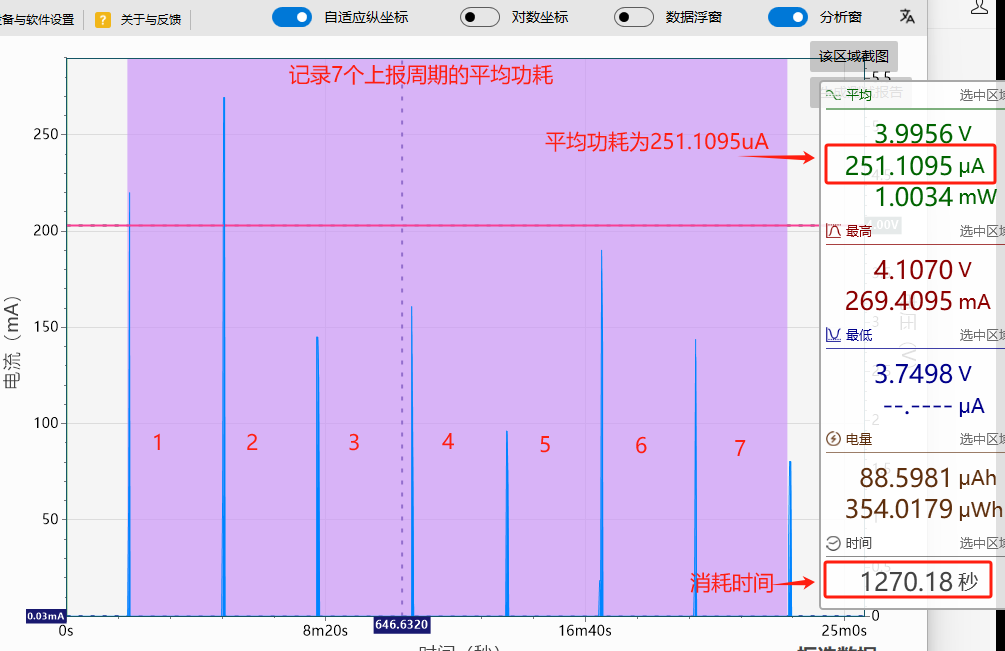Click the 25m0s time axis label
This screenshot has width=1005, height=651.
(845, 631)
